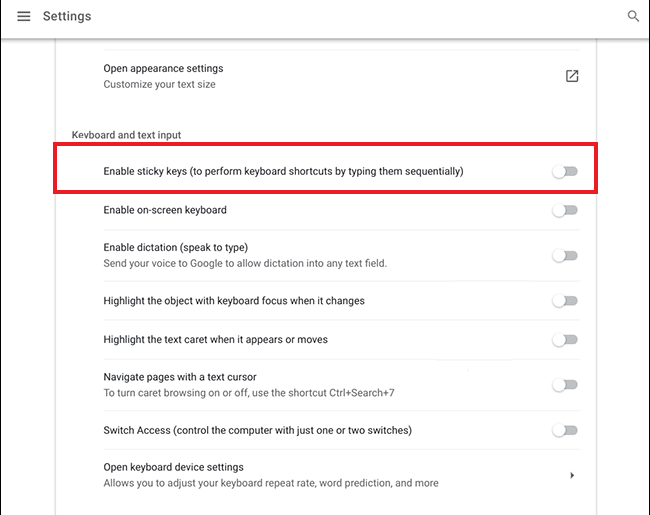Open the 'Open appearance settings' row
This screenshot has height=515, width=650.
click(341, 76)
